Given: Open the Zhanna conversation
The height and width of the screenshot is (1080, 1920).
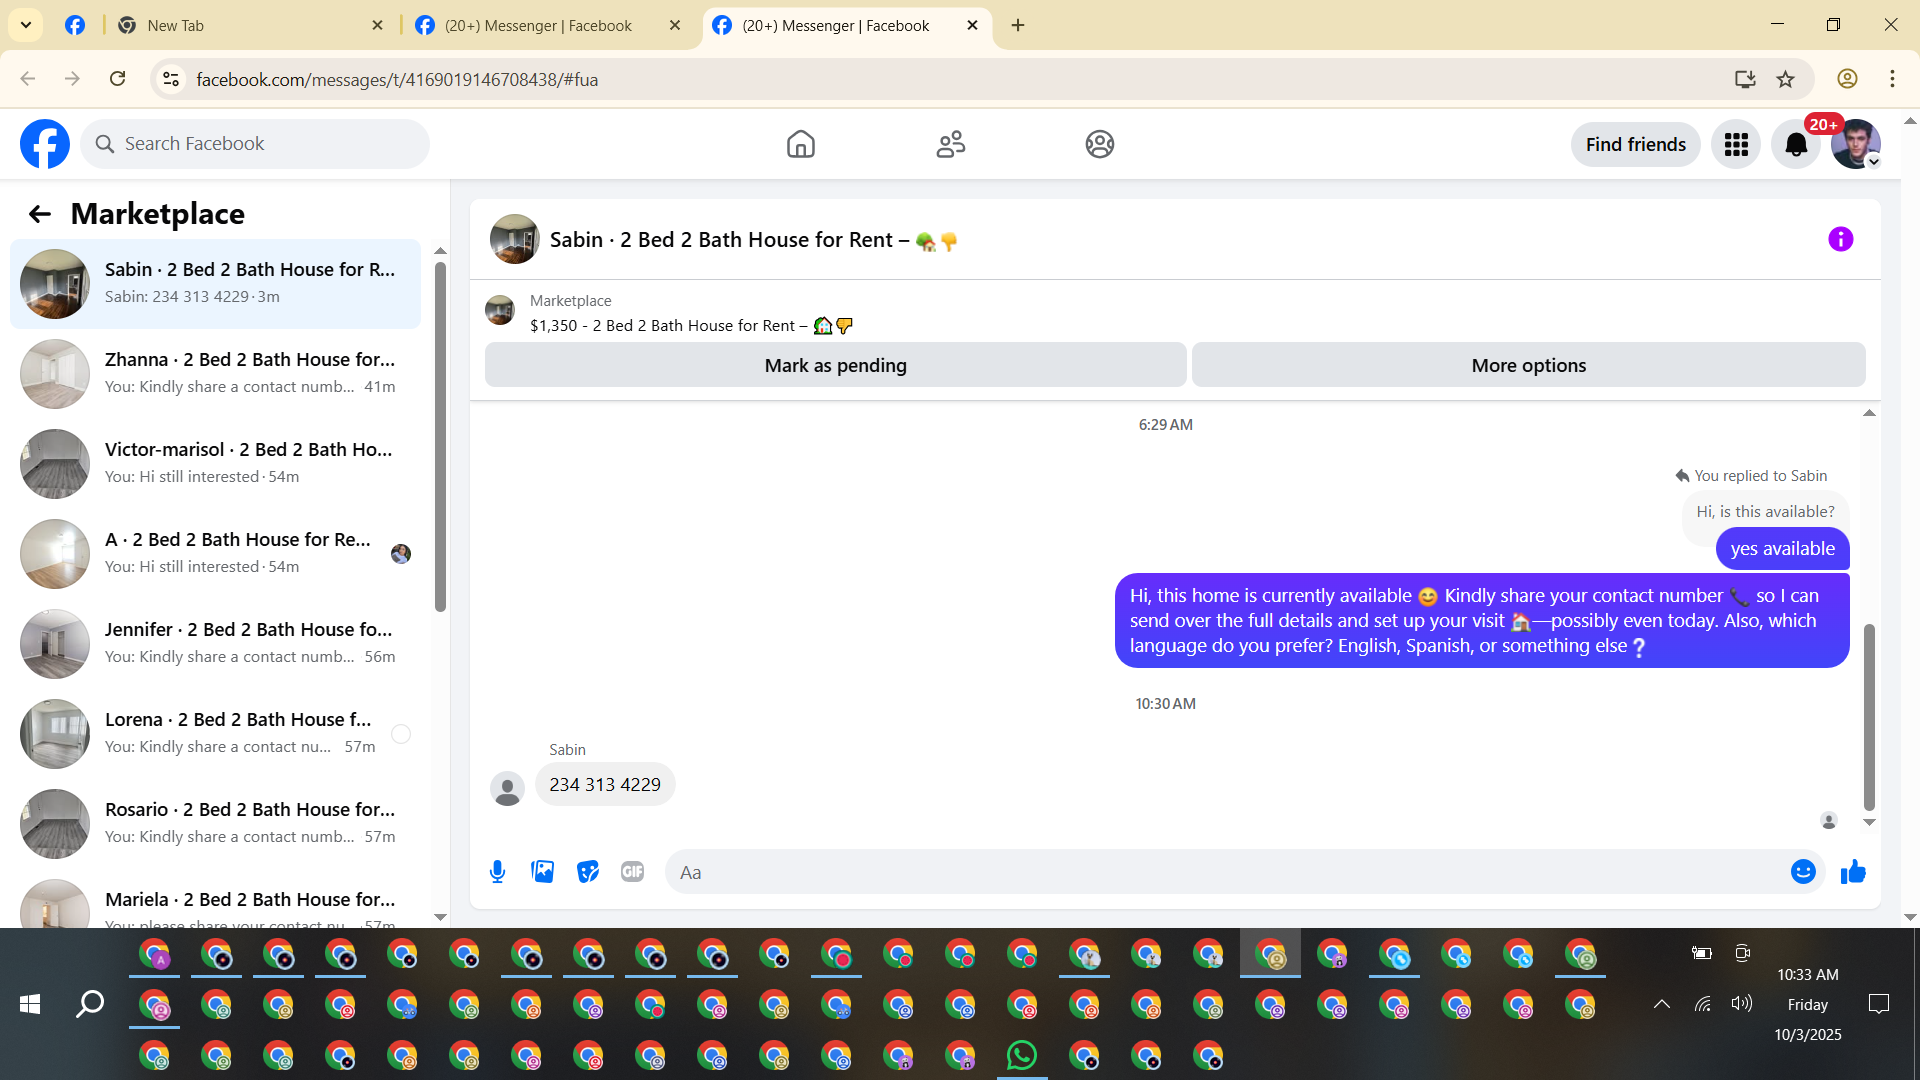Looking at the screenshot, I should tap(215, 374).
